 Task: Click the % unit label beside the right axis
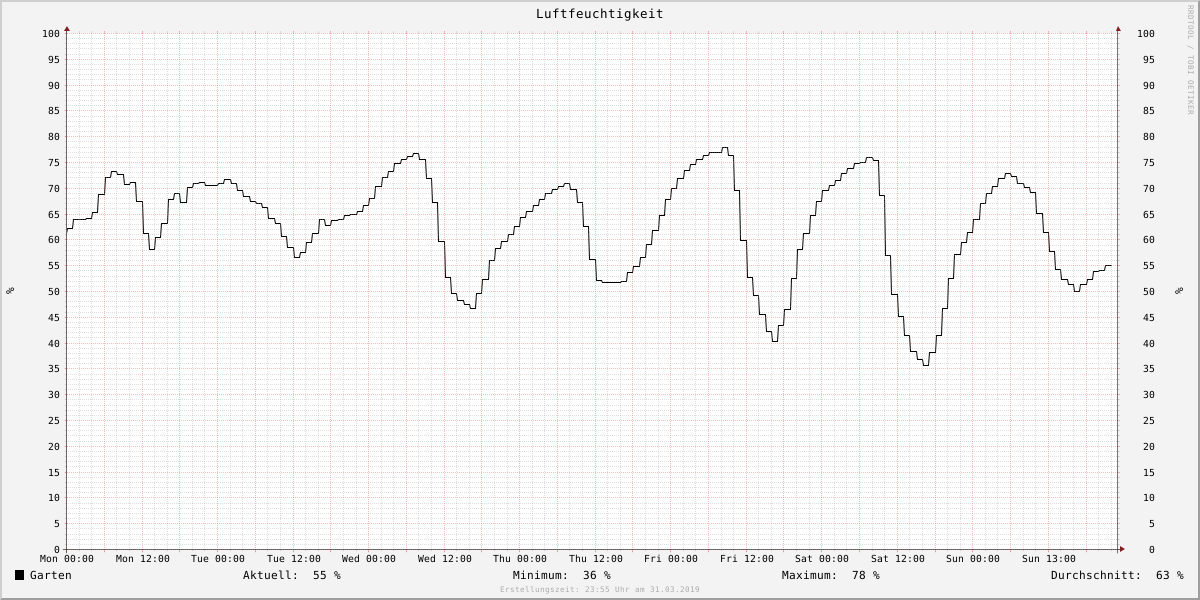1178,291
